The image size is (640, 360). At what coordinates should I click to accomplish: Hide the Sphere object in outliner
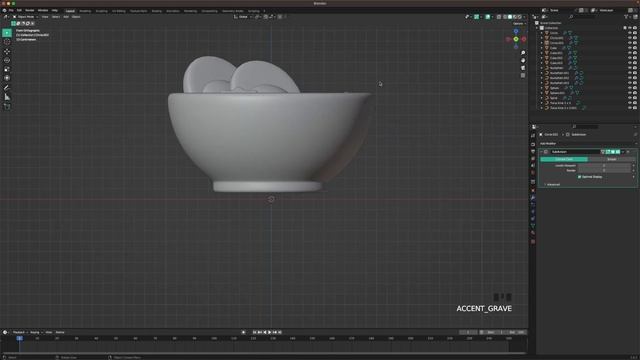(630, 88)
